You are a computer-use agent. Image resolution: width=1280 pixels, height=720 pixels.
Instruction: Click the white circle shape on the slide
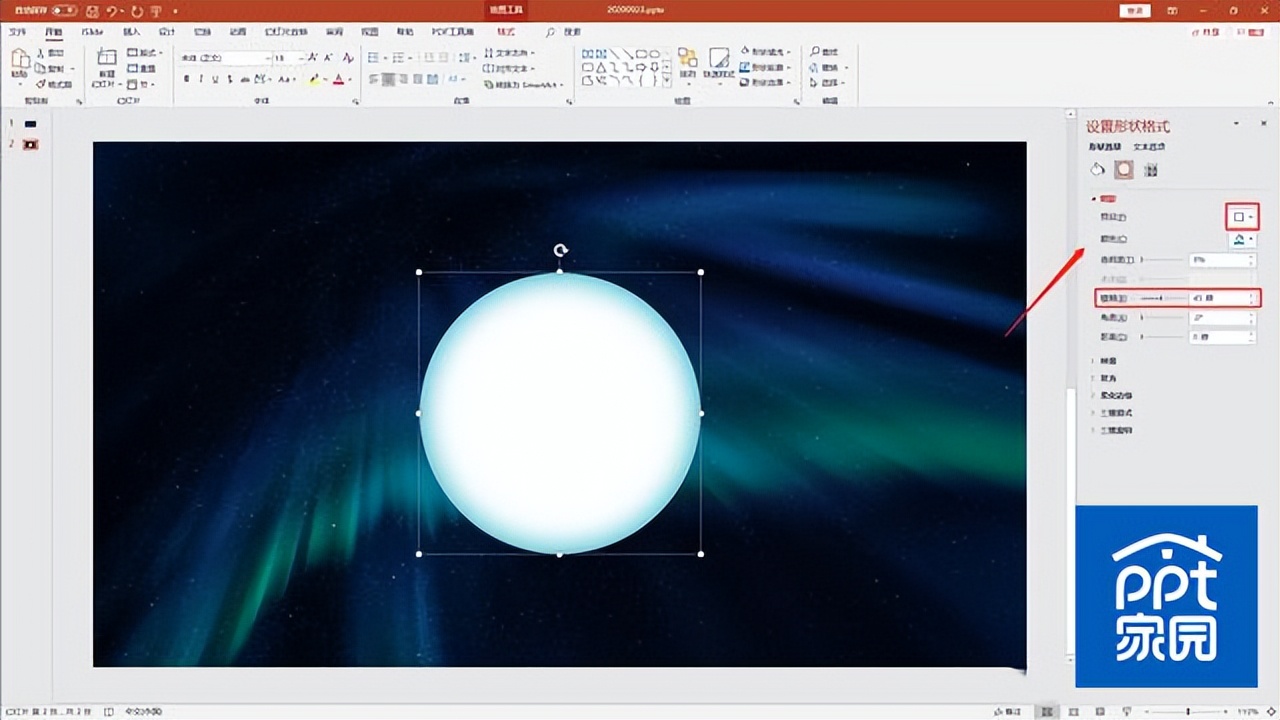coord(560,413)
